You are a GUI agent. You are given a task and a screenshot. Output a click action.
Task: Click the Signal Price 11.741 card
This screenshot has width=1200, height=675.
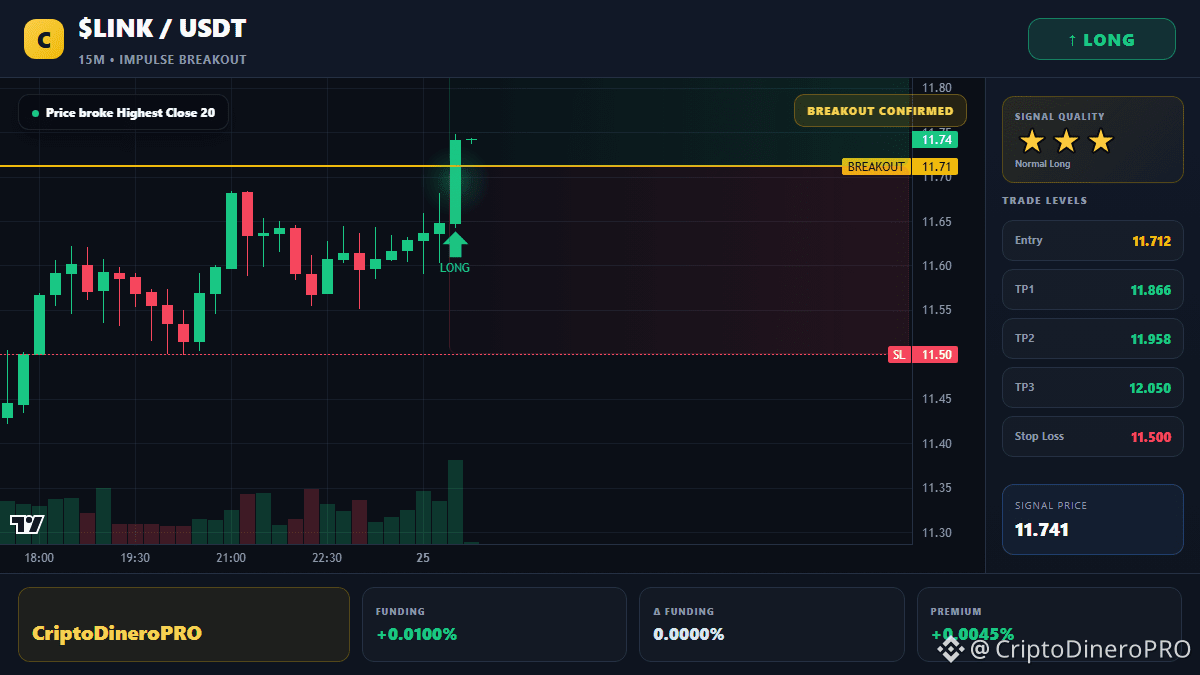1093,519
